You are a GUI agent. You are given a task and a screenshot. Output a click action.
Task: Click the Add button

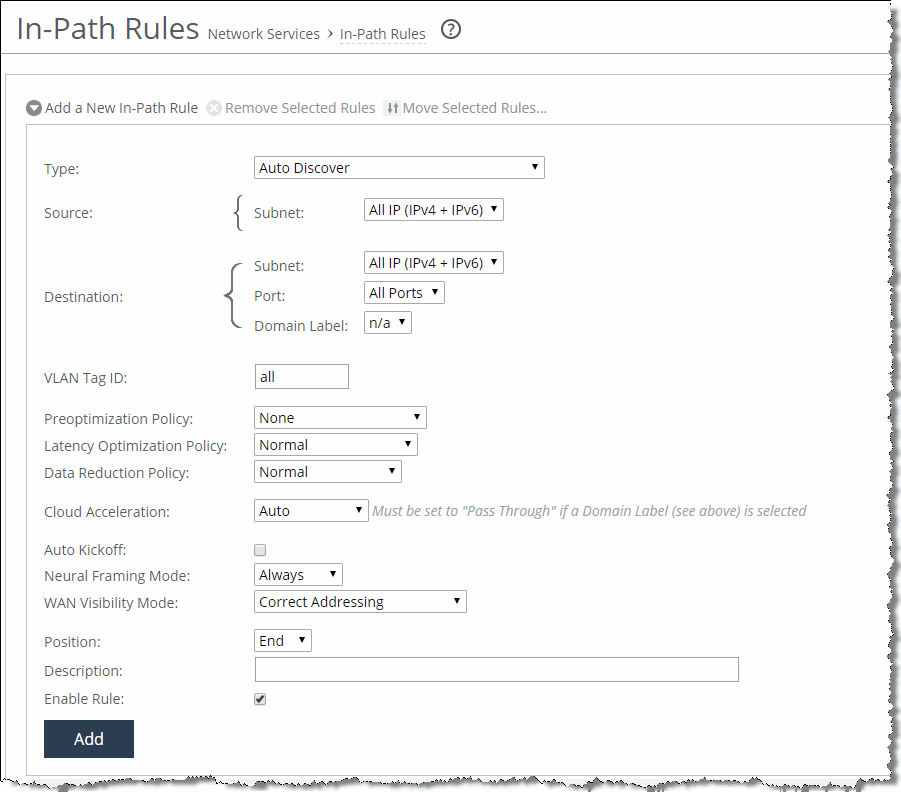[x=89, y=739]
